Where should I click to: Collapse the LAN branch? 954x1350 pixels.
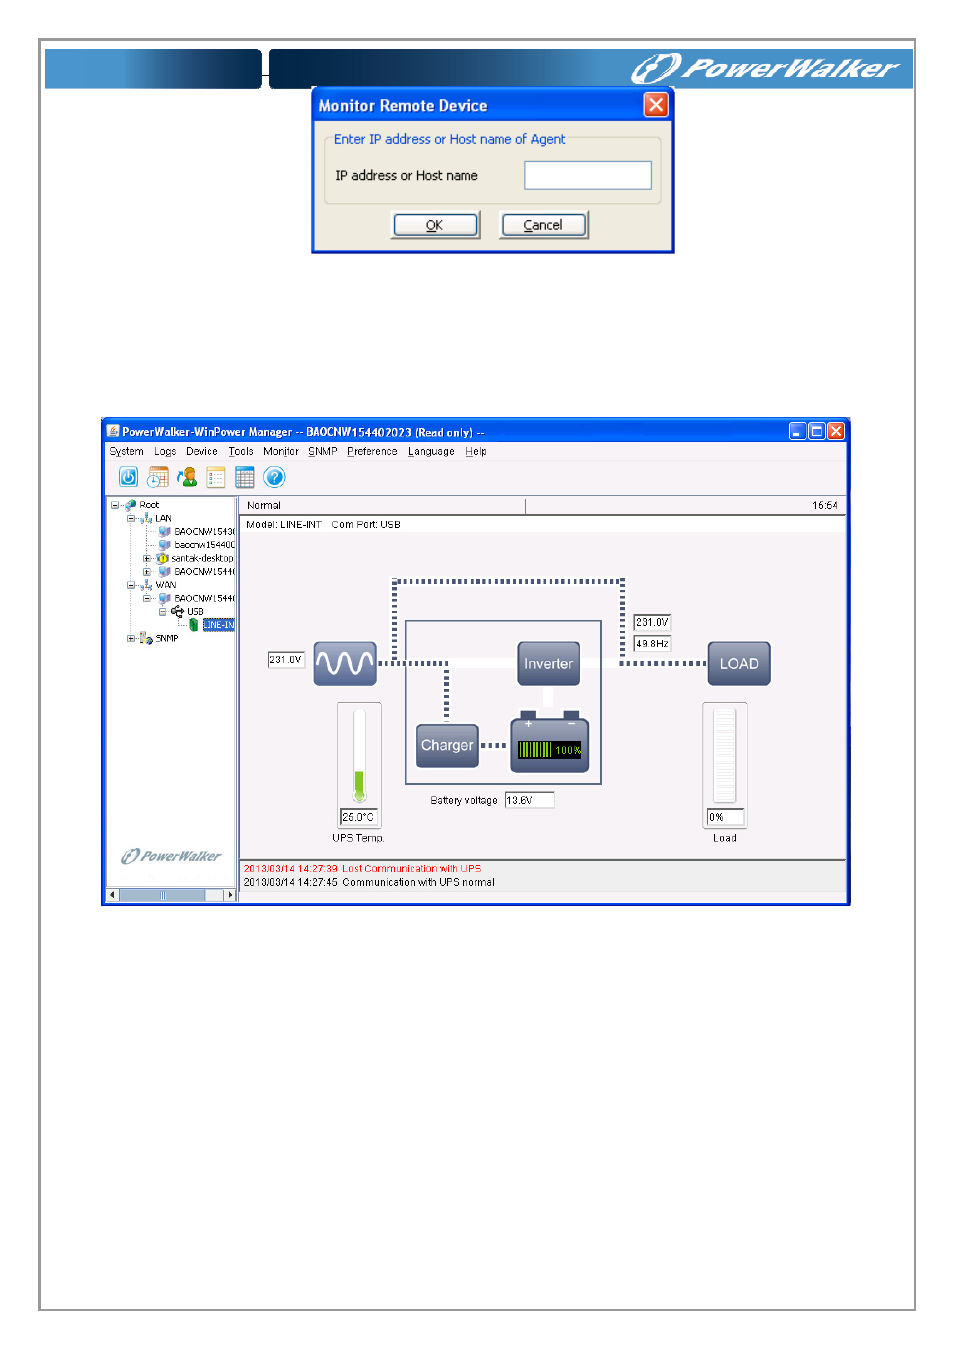131,518
